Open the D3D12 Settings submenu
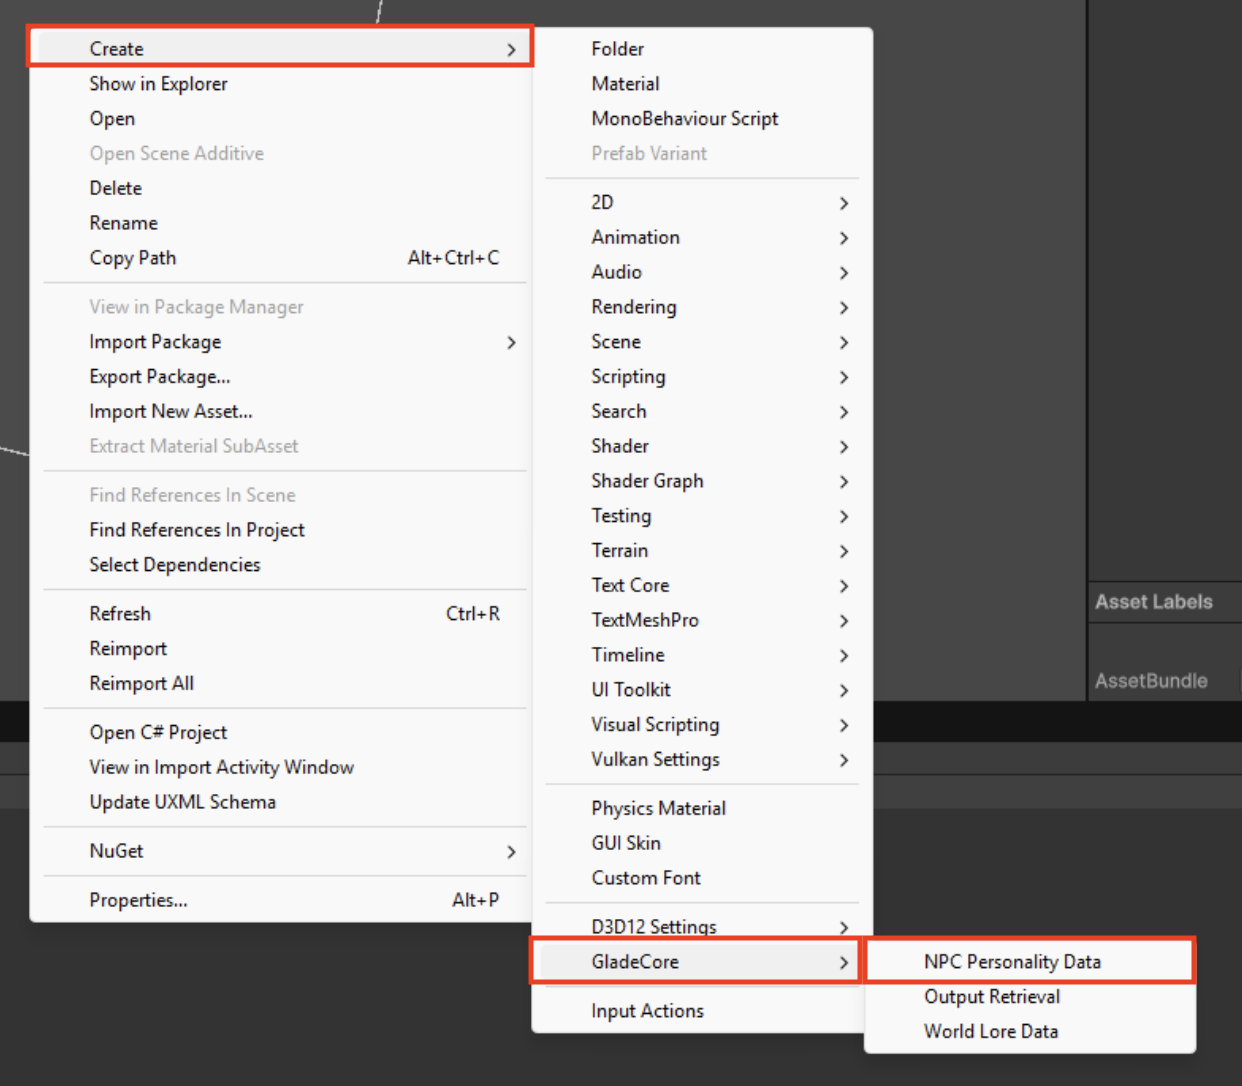Viewport: 1242px width, 1086px height. tap(654, 926)
